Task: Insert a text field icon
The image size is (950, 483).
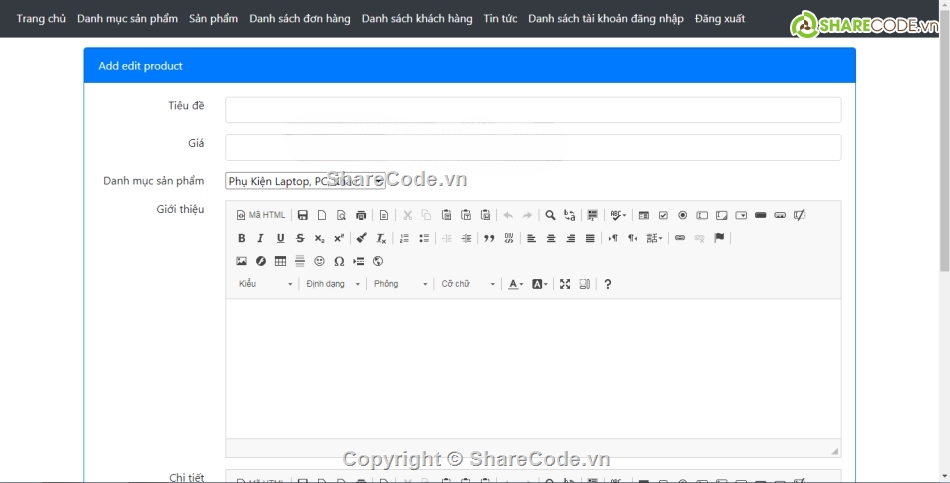Action: (x=702, y=215)
